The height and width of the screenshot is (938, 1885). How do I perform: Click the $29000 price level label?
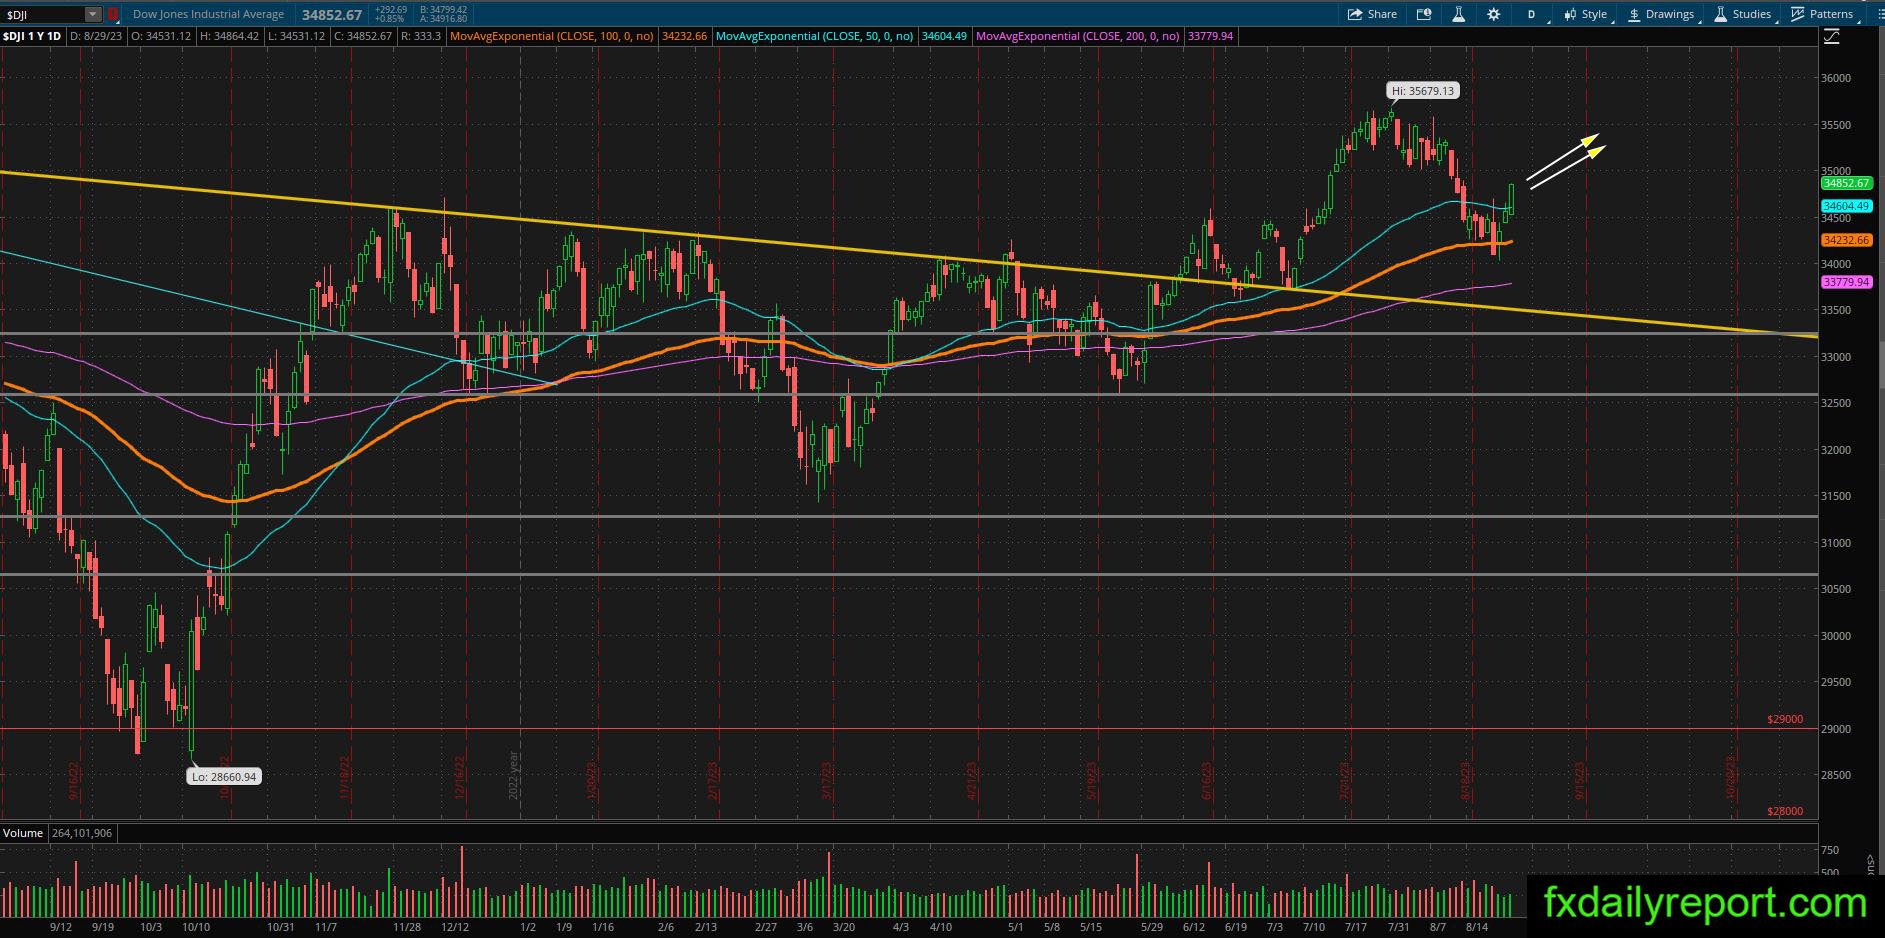click(1785, 719)
